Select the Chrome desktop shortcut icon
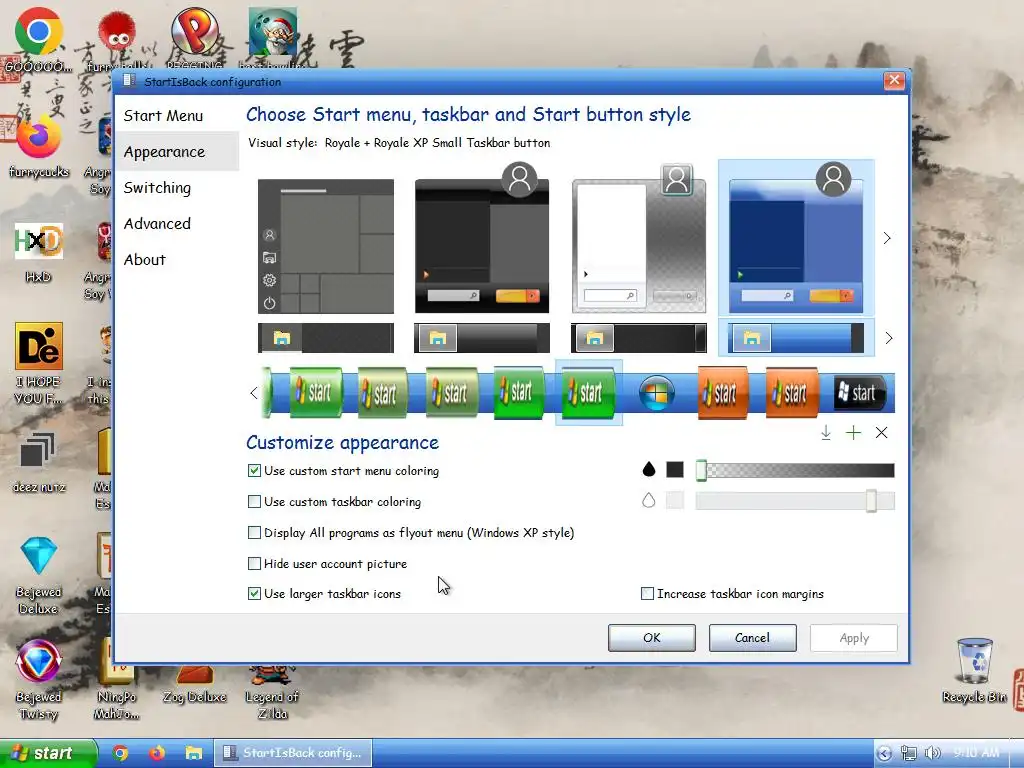 tap(39, 41)
